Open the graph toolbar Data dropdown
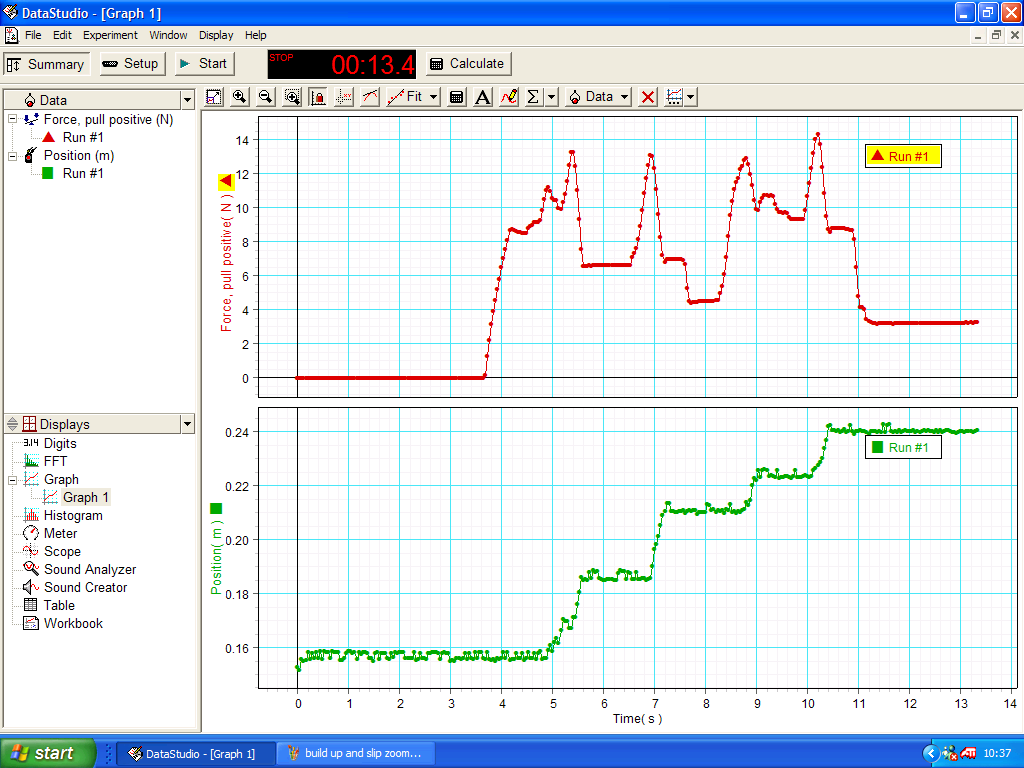 [x=599, y=97]
